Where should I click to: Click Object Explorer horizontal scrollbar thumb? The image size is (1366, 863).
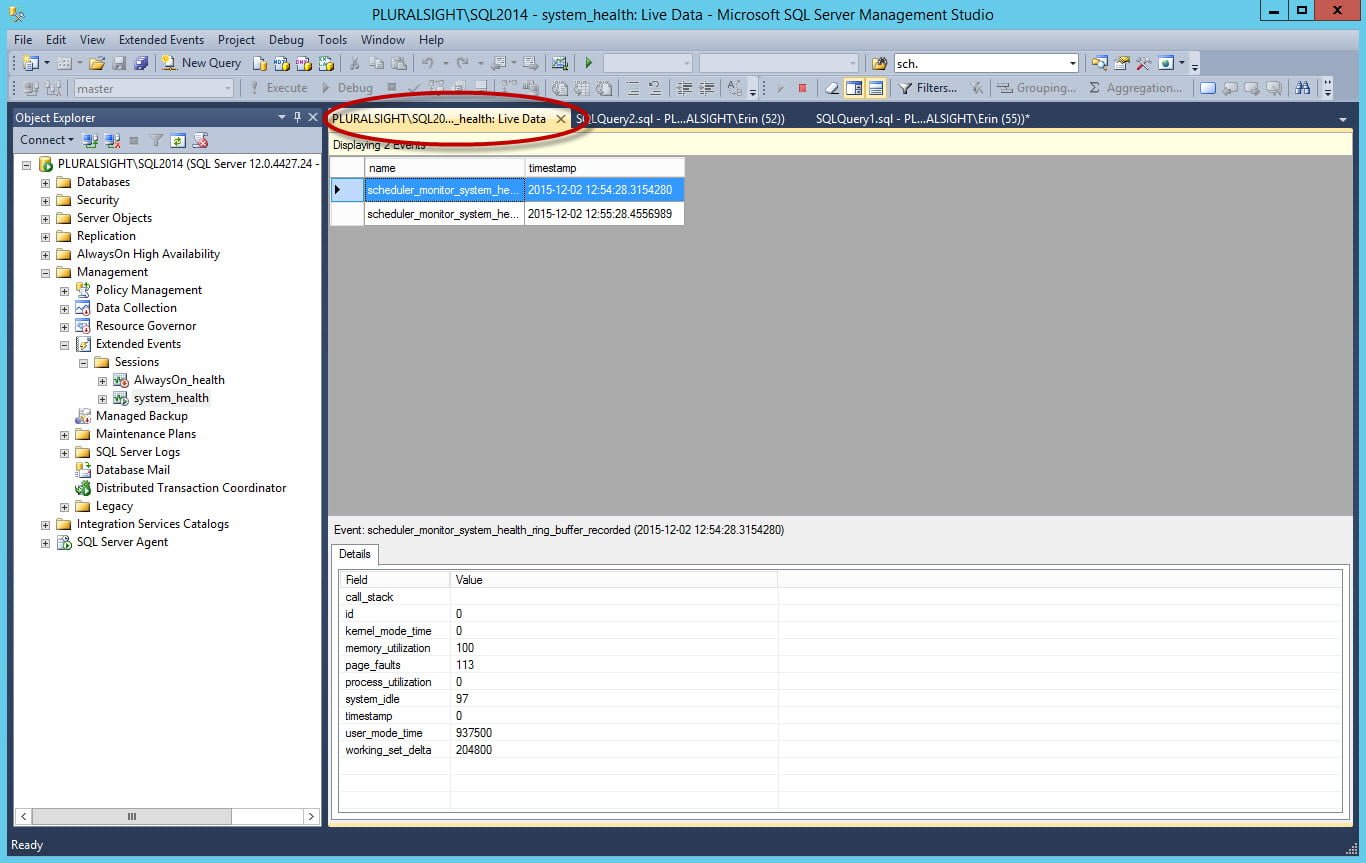pos(131,817)
